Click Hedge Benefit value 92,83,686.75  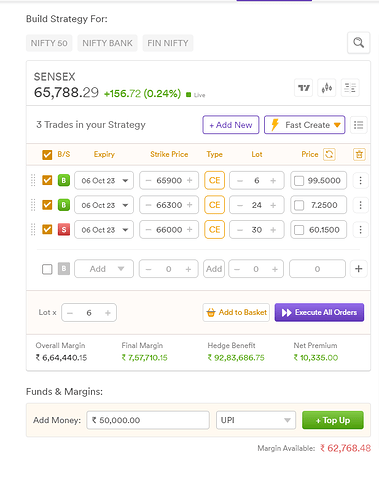(x=236, y=358)
